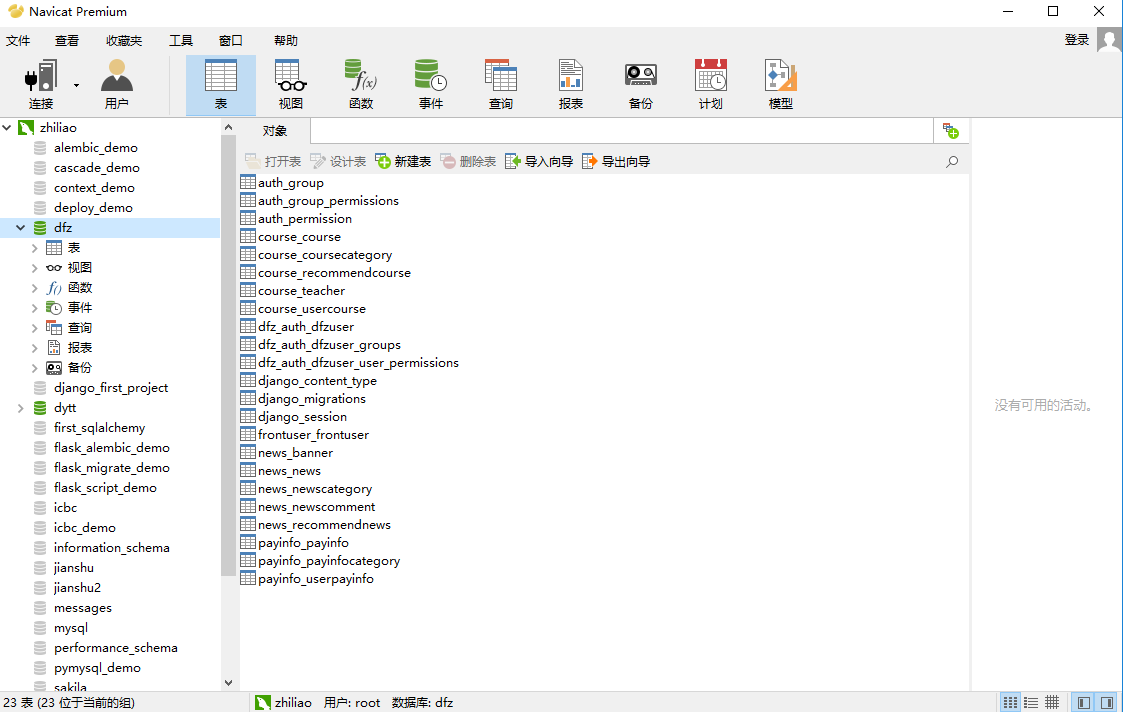This screenshot has width=1123, height=712.
Task: Select the 查询 (Query) toolbar icon
Action: pos(501,85)
